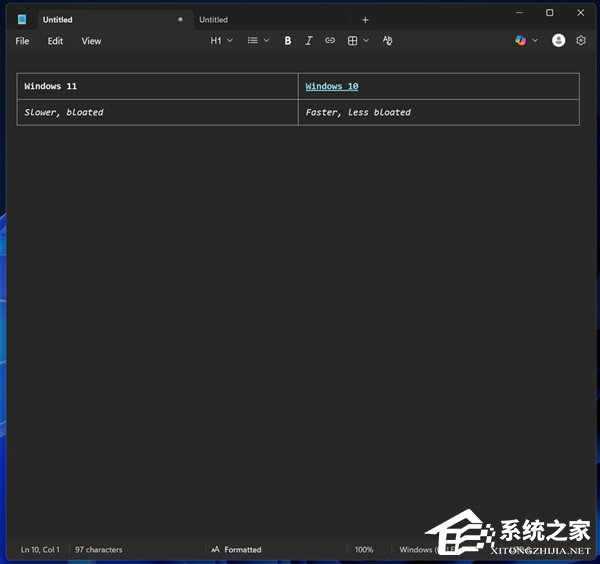Click the Windows 10 hyperlink

[x=332, y=86]
